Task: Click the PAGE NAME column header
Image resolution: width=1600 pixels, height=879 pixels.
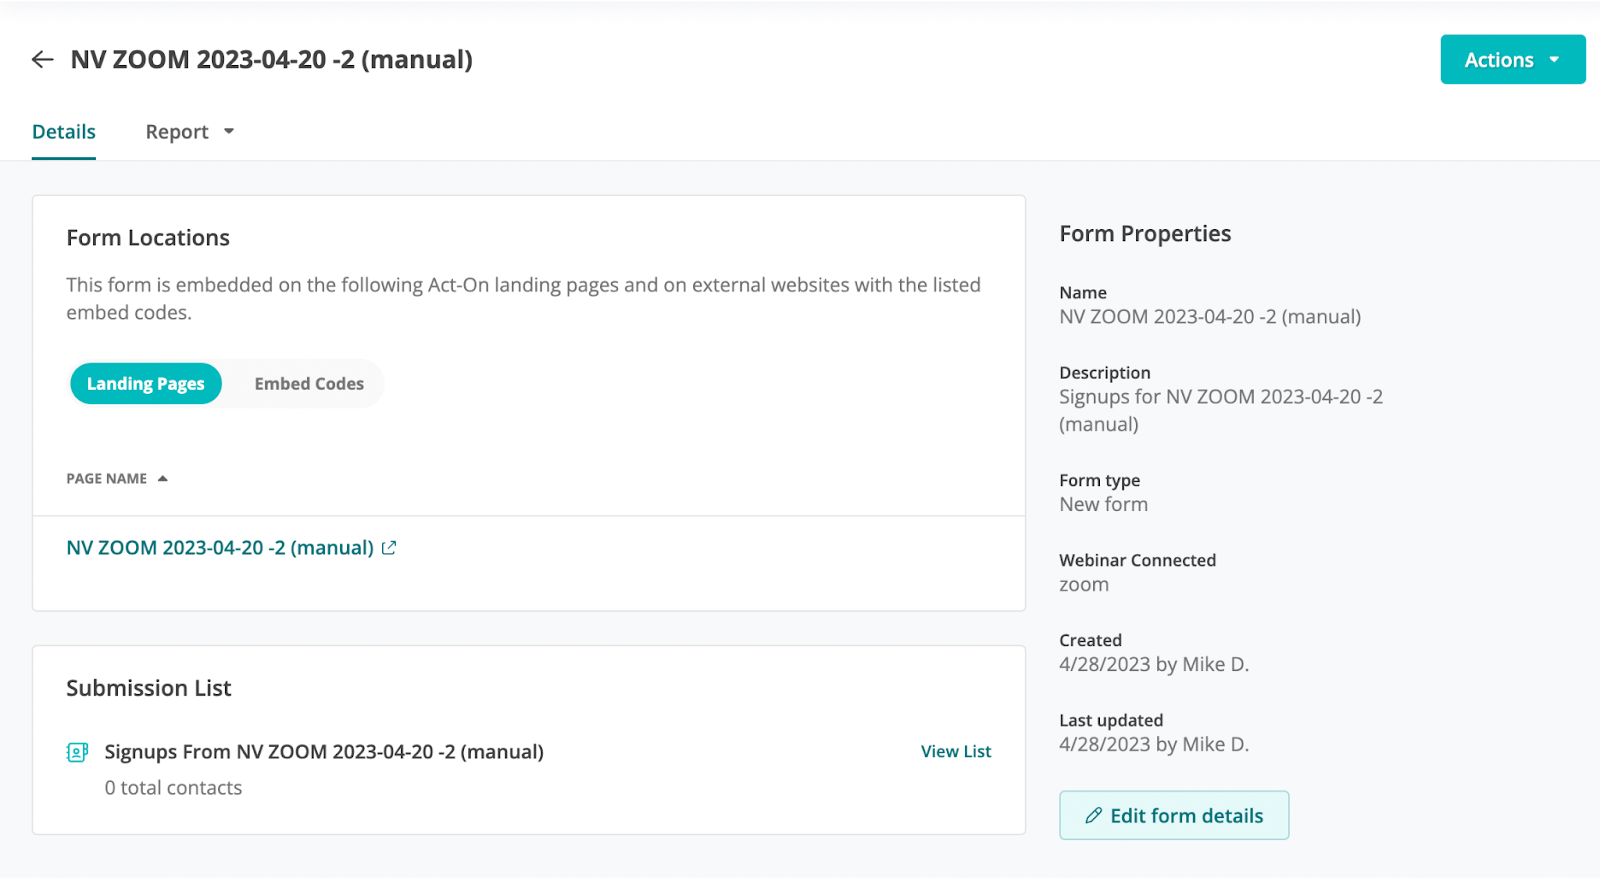Action: (x=107, y=479)
